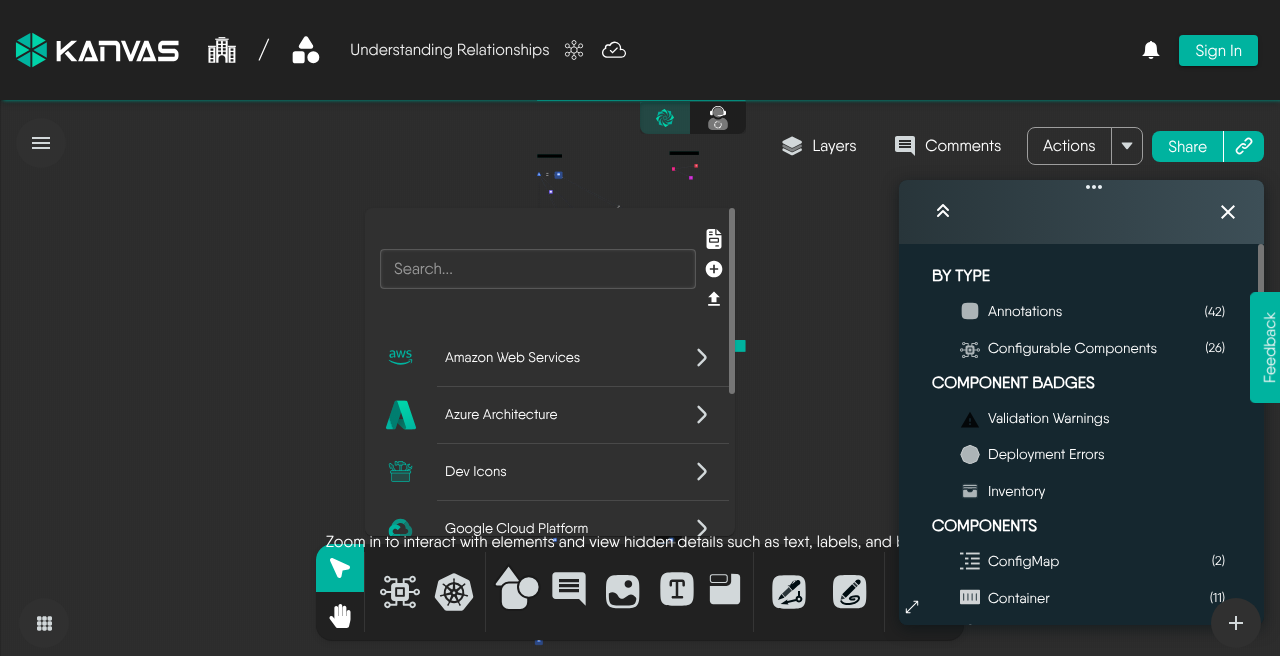The width and height of the screenshot is (1280, 656).
Task: Click the COMPONENTS heading
Action: (984, 526)
